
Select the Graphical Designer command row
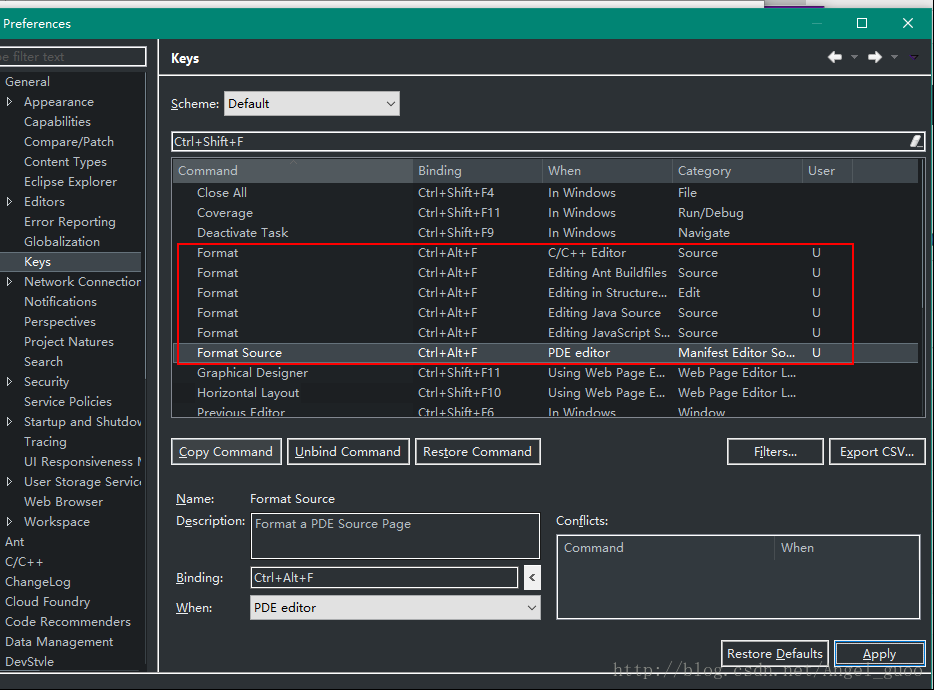(x=545, y=373)
